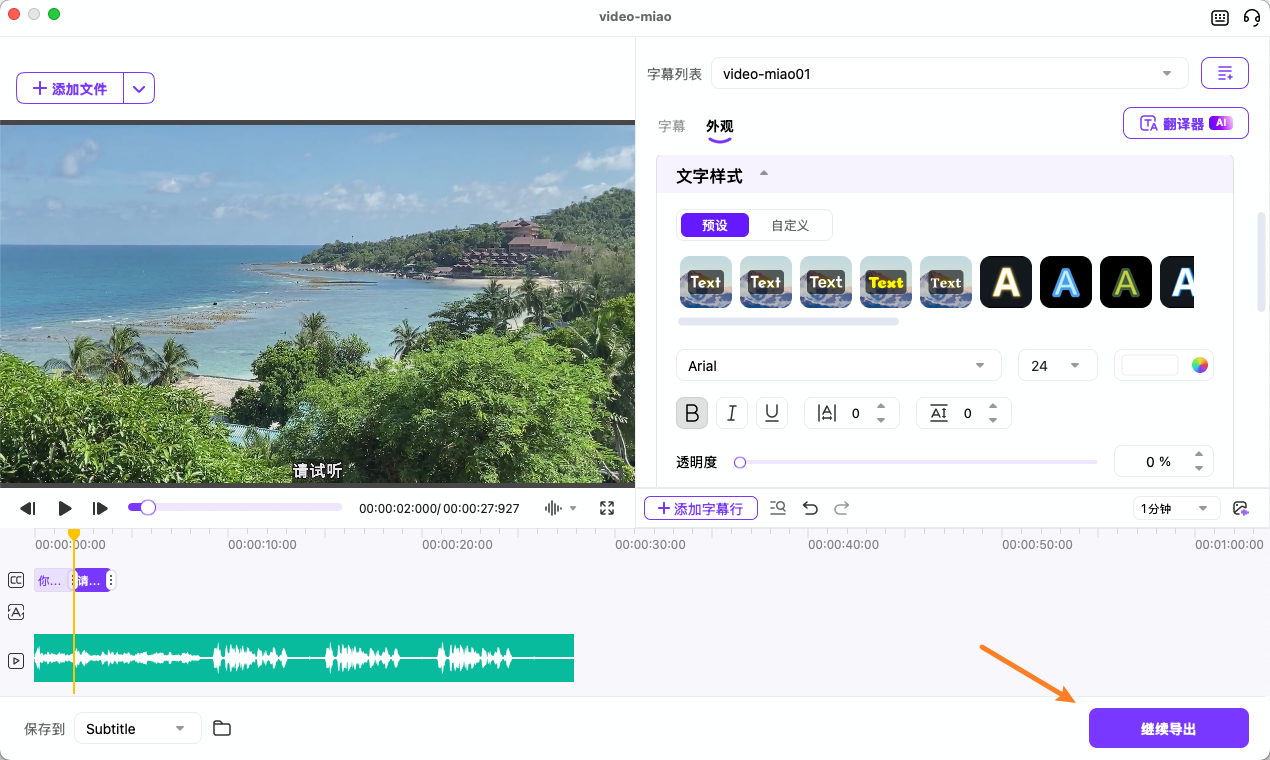The image size is (1270, 760).
Task: Open the text color picker wheel
Action: [x=1199, y=365]
